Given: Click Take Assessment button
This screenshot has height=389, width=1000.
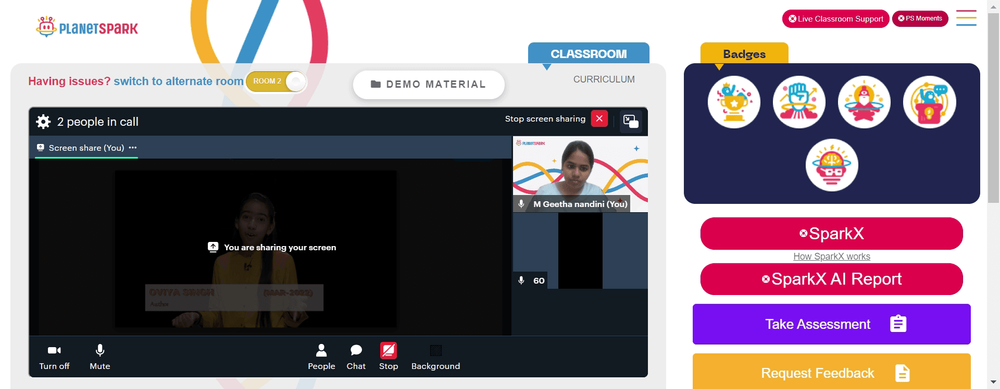Looking at the screenshot, I should pos(832,324).
